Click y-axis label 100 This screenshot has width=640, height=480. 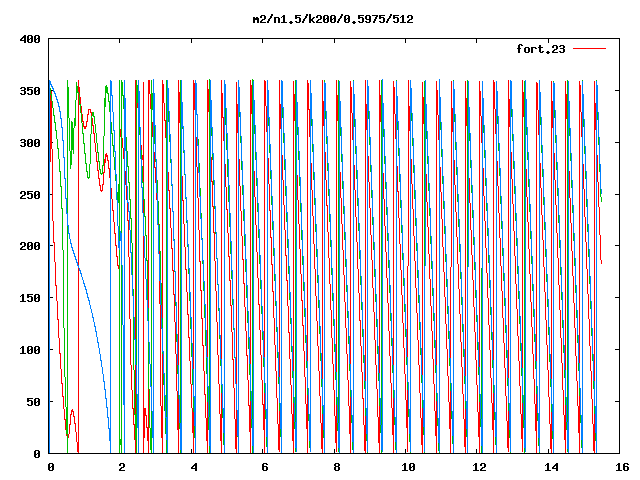click(x=30, y=350)
